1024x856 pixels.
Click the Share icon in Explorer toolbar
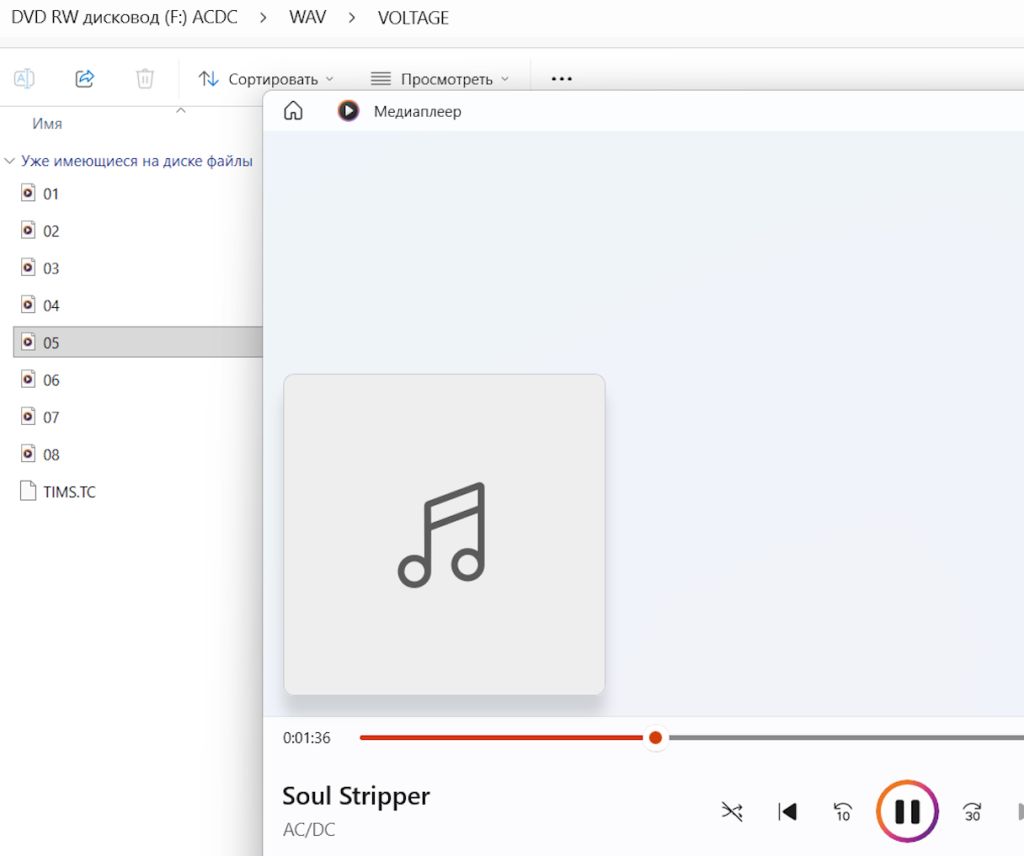point(85,79)
